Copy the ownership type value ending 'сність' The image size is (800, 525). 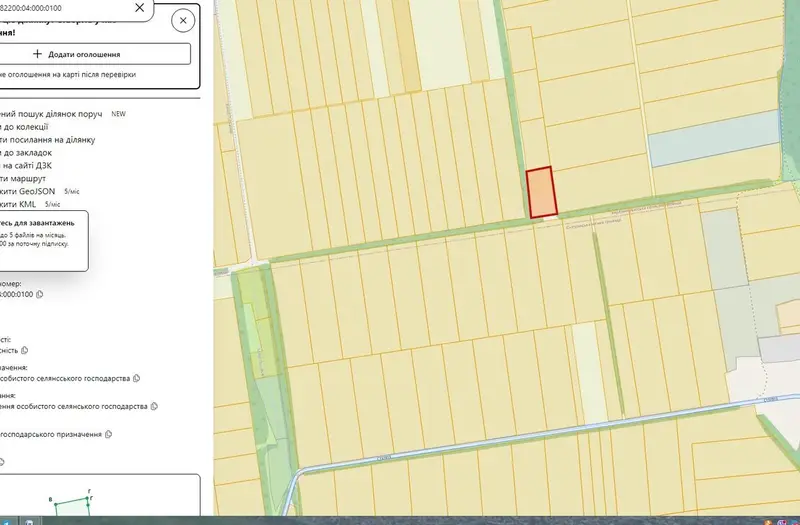24,351
